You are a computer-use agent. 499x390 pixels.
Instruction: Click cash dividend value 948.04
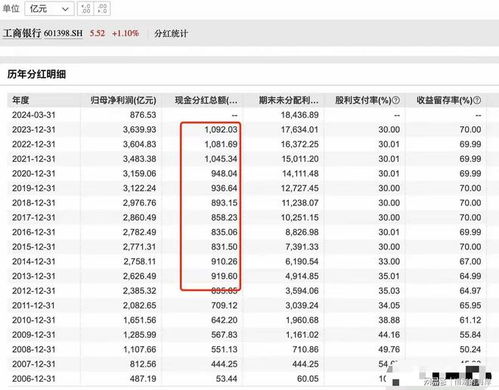[224, 174]
